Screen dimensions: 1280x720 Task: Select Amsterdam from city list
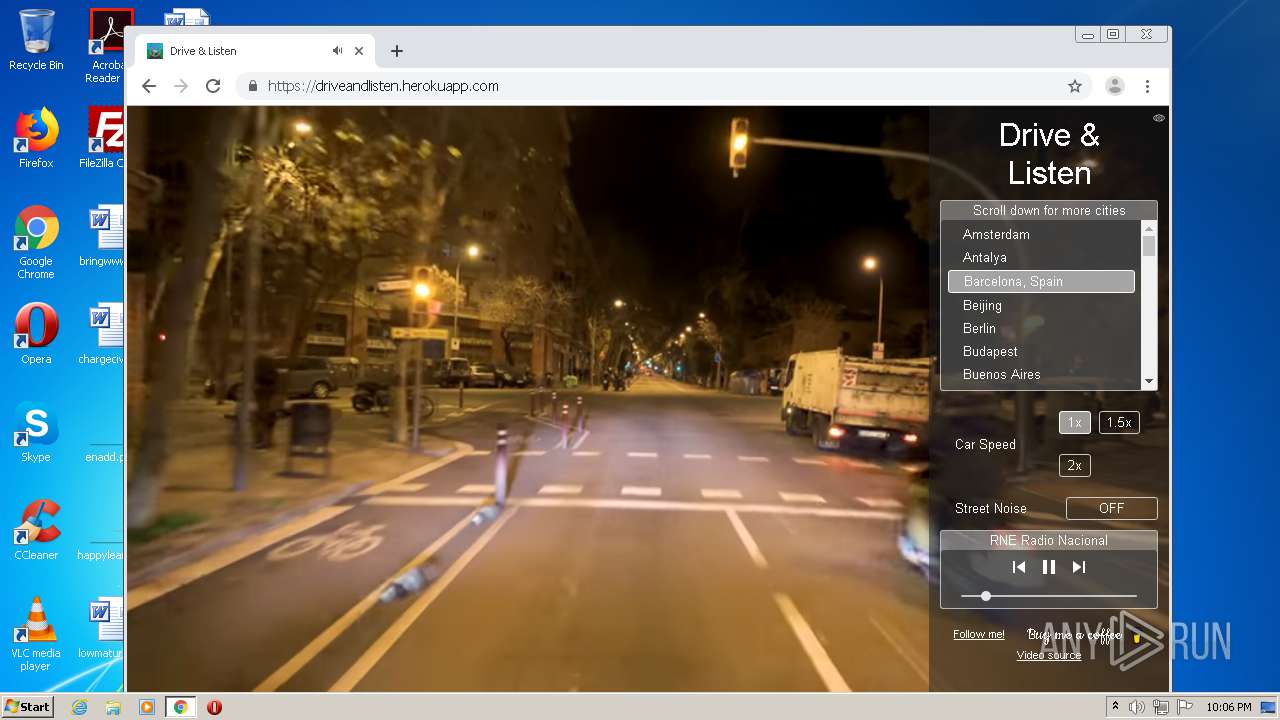1041,234
